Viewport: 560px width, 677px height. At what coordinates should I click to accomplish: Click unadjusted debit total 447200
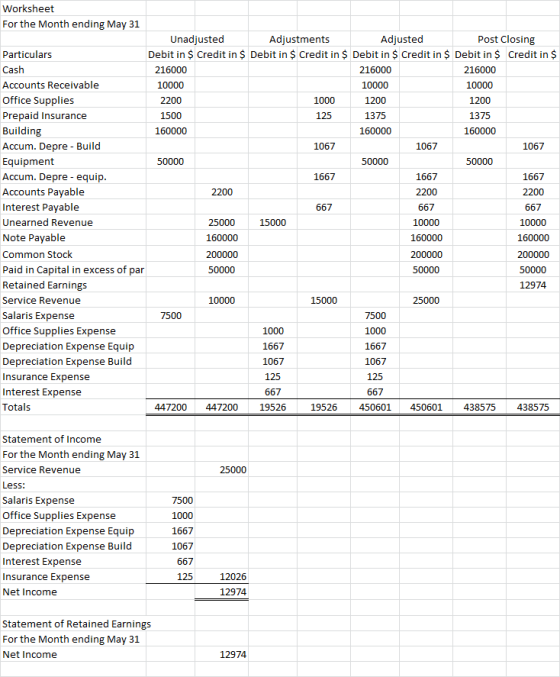[171, 407]
